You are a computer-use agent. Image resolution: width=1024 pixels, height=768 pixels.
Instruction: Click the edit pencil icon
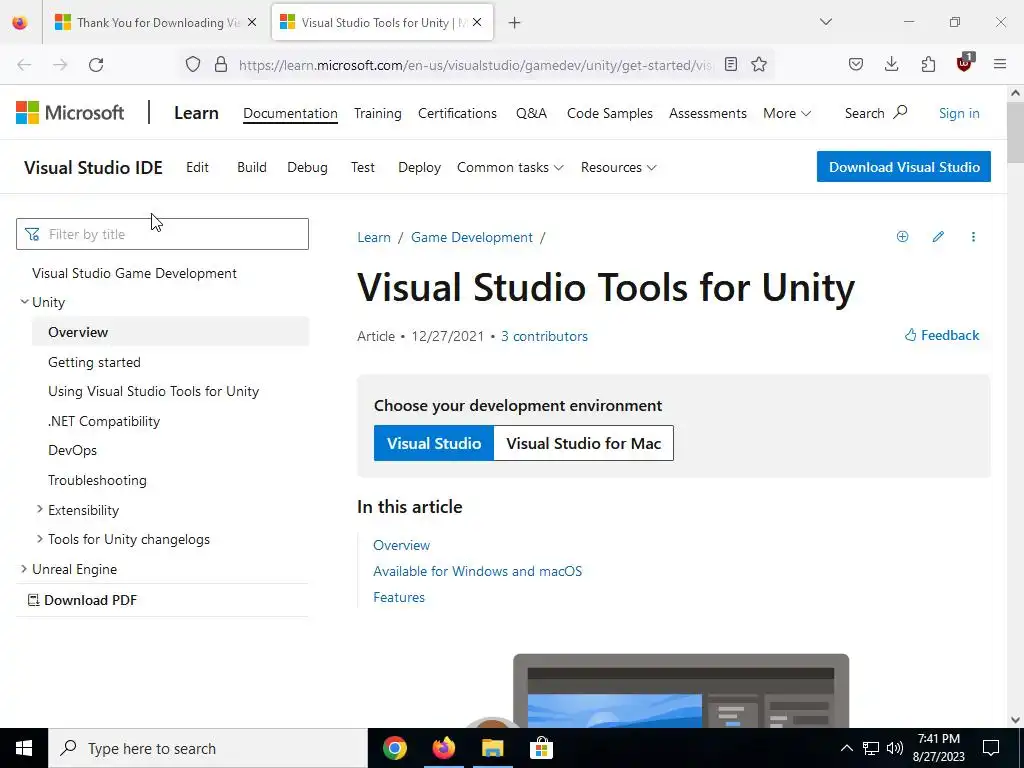[938, 236]
